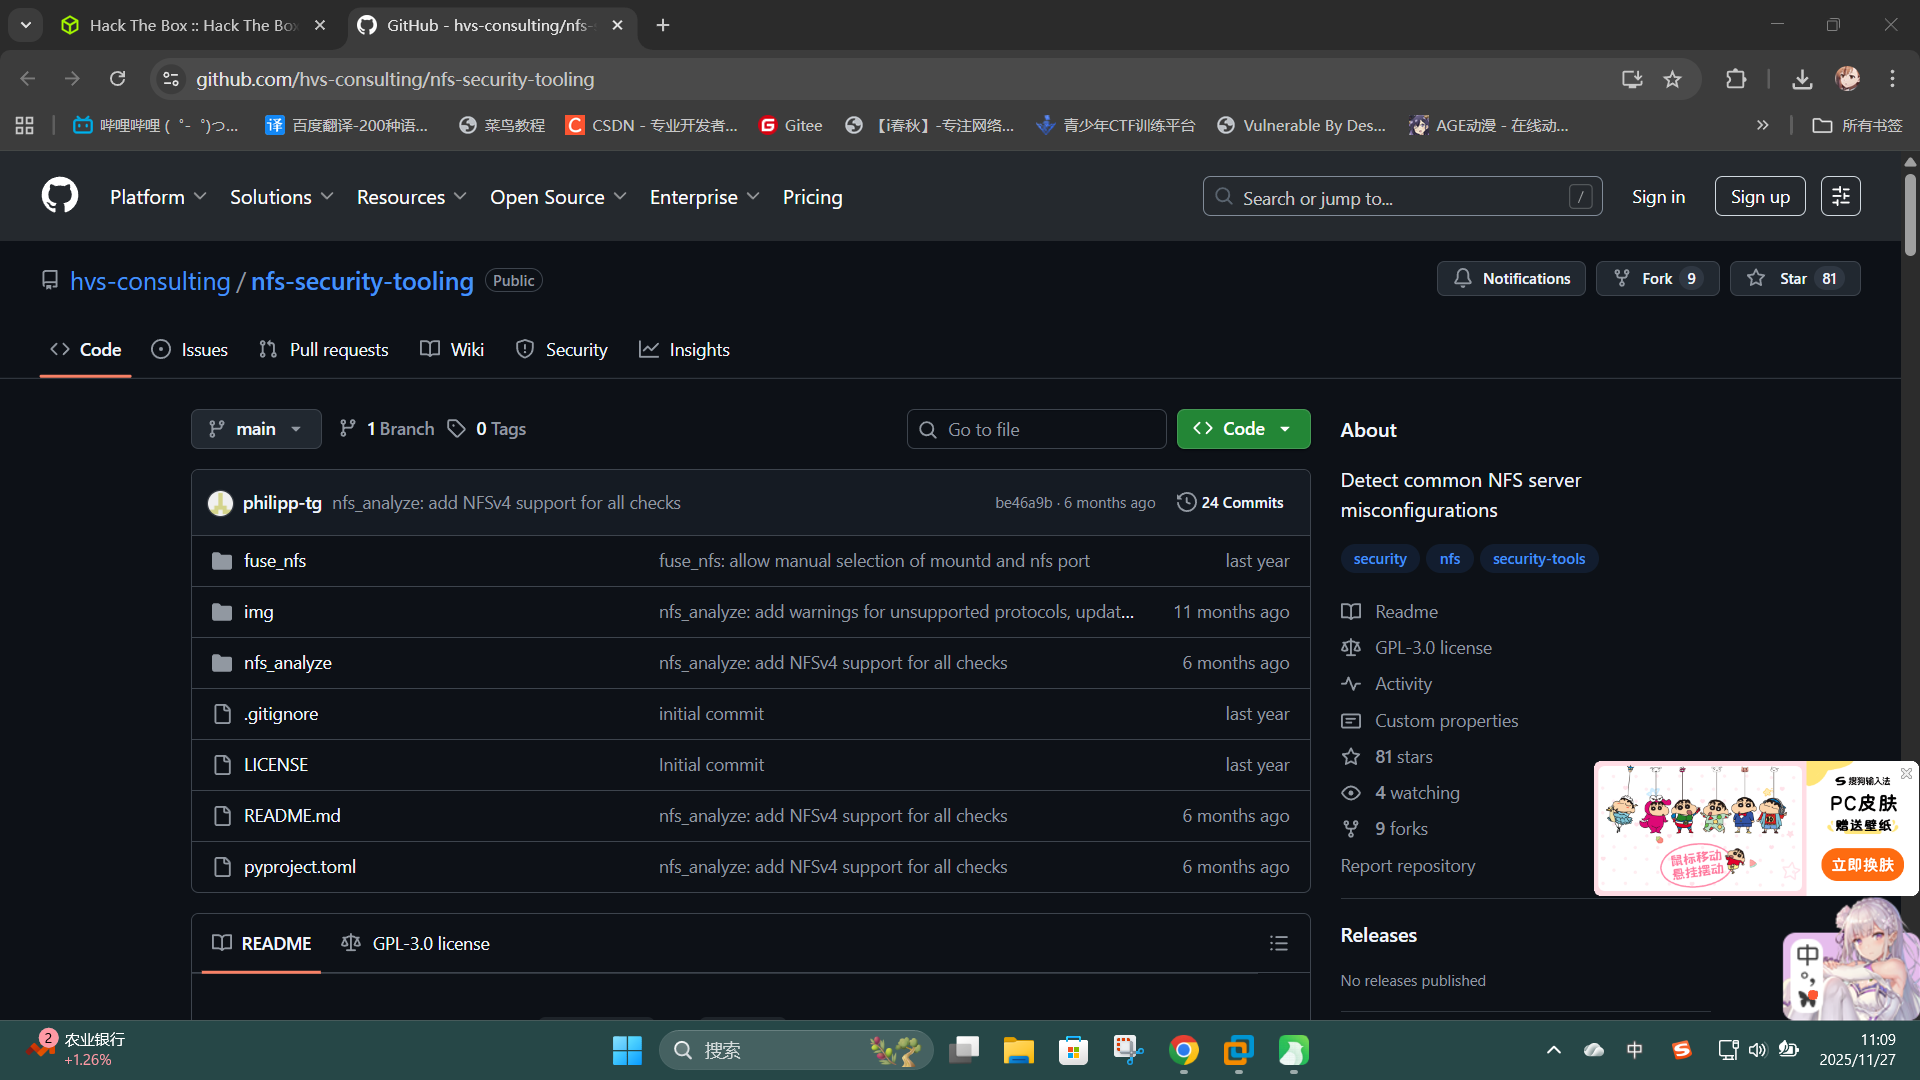Click the GitHub Octocat logo
Viewport: 1920px width, 1080px height.
click(x=60, y=196)
